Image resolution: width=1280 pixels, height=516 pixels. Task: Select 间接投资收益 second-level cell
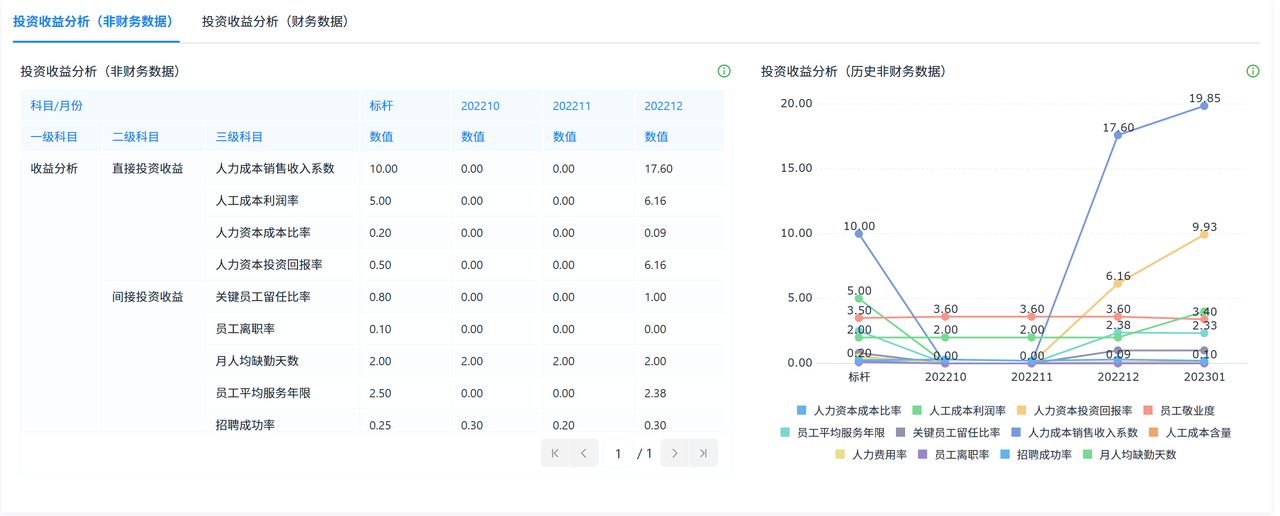[x=148, y=297]
